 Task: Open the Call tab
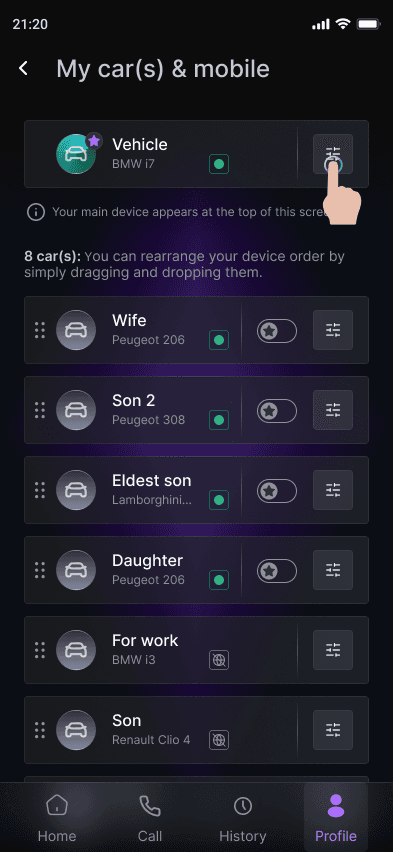(149, 818)
